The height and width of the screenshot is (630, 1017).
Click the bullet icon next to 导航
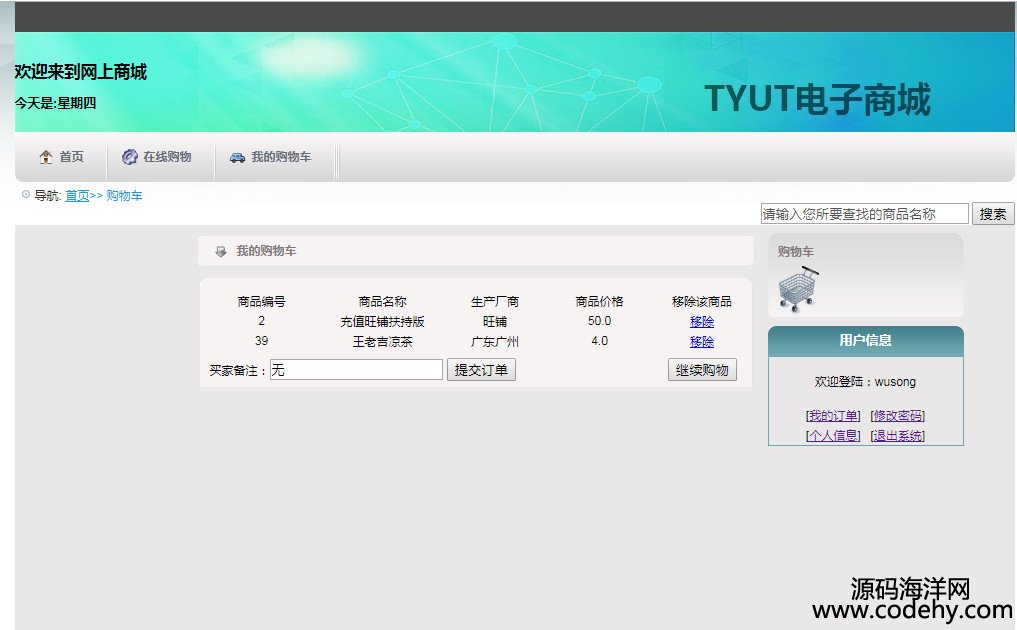click(x=26, y=195)
